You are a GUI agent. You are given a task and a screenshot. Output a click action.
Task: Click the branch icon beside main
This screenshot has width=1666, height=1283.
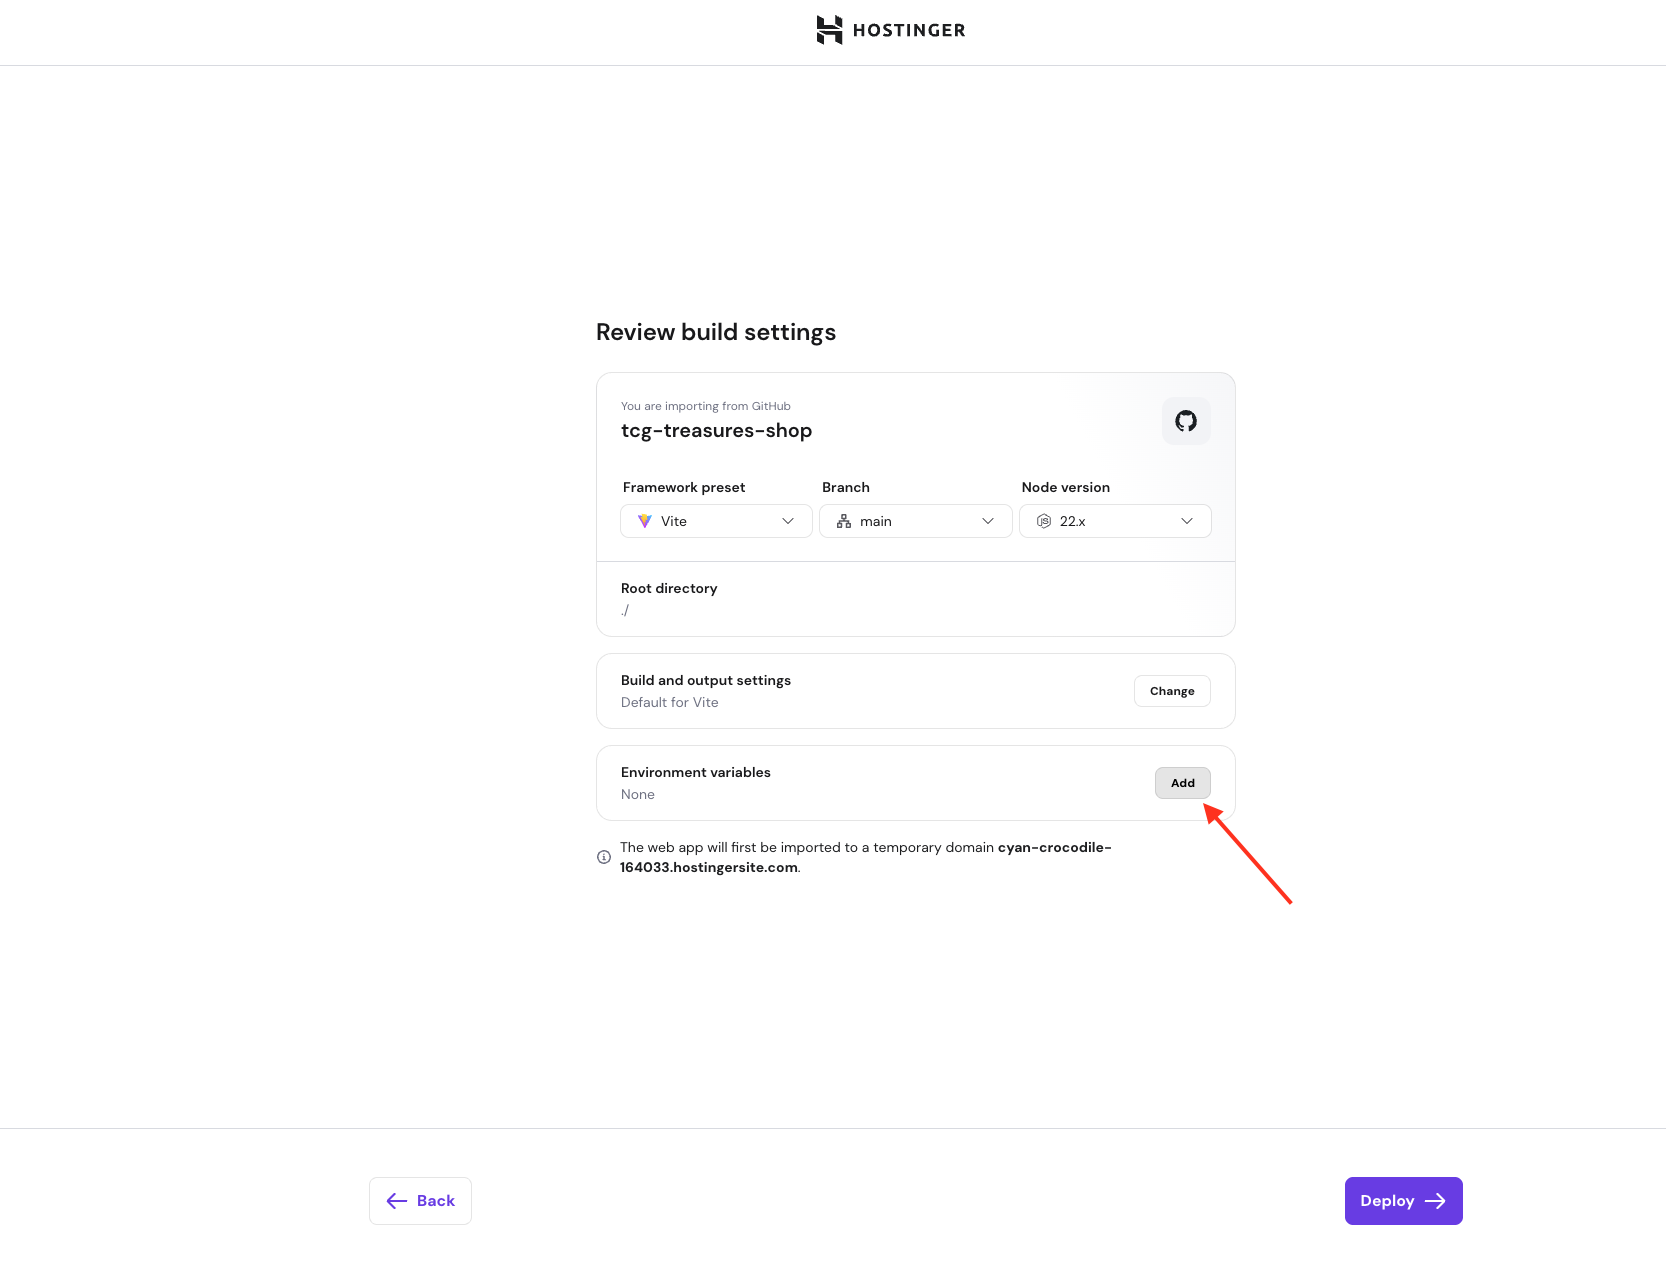pyautogui.click(x=844, y=521)
